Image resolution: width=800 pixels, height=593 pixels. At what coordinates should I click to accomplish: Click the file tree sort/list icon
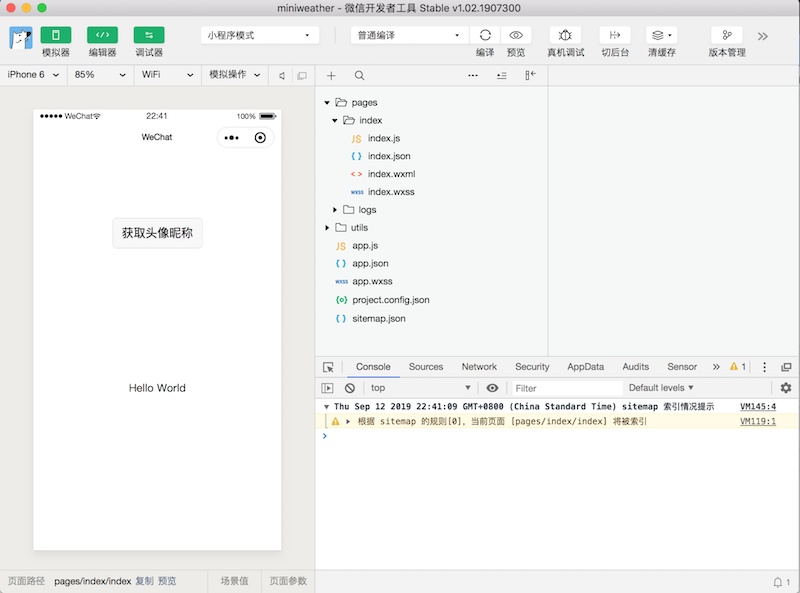(x=502, y=76)
